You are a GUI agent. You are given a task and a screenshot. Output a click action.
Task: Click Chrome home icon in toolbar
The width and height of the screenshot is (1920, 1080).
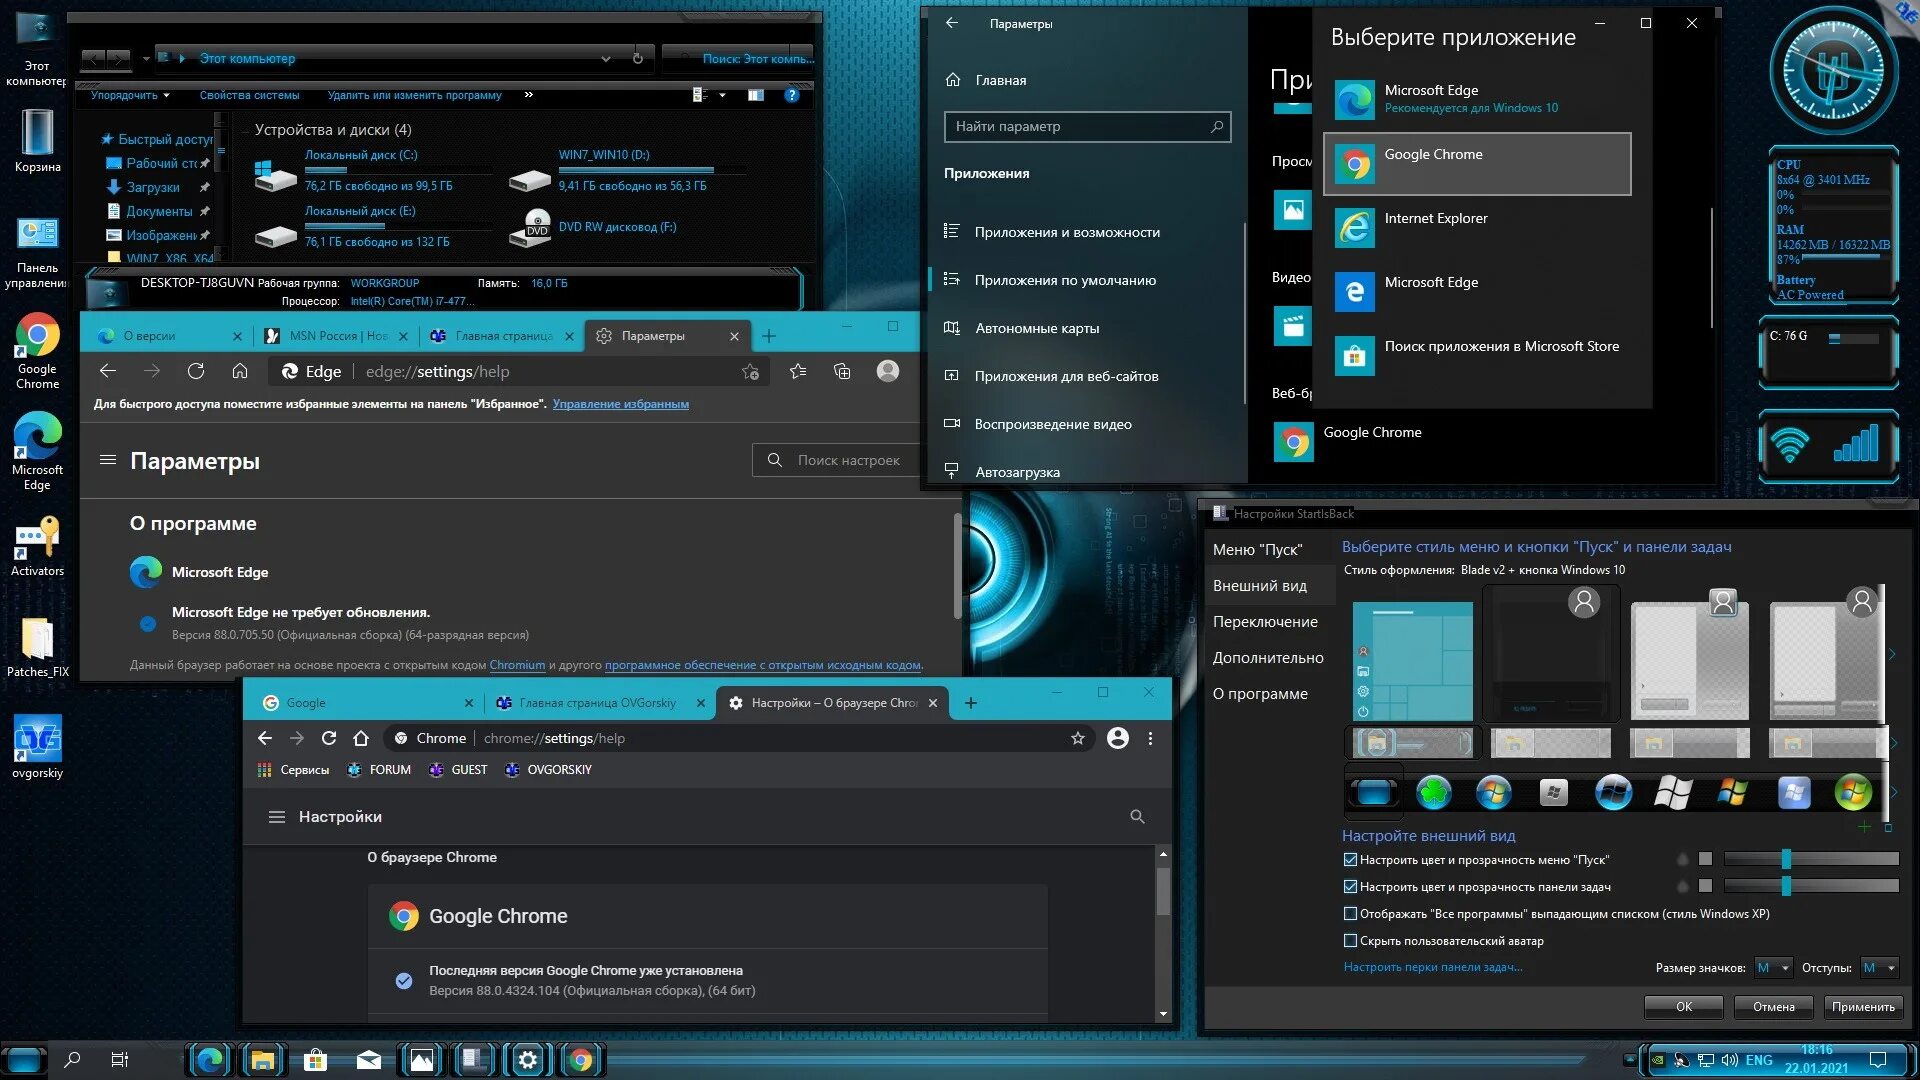pyautogui.click(x=361, y=738)
